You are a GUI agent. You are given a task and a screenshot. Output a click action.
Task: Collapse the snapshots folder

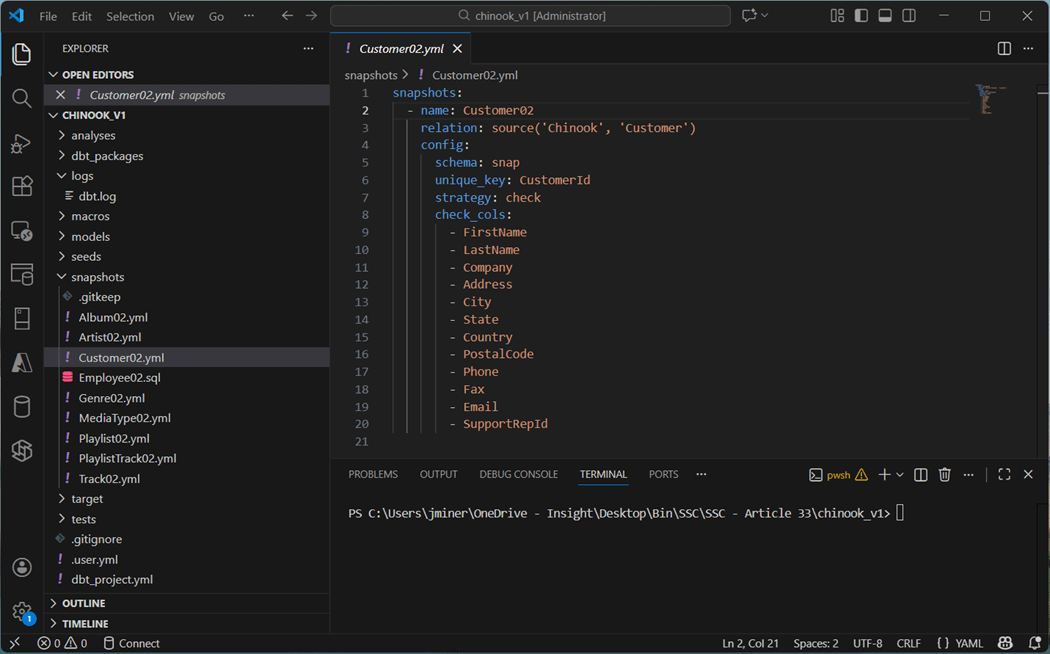point(97,277)
